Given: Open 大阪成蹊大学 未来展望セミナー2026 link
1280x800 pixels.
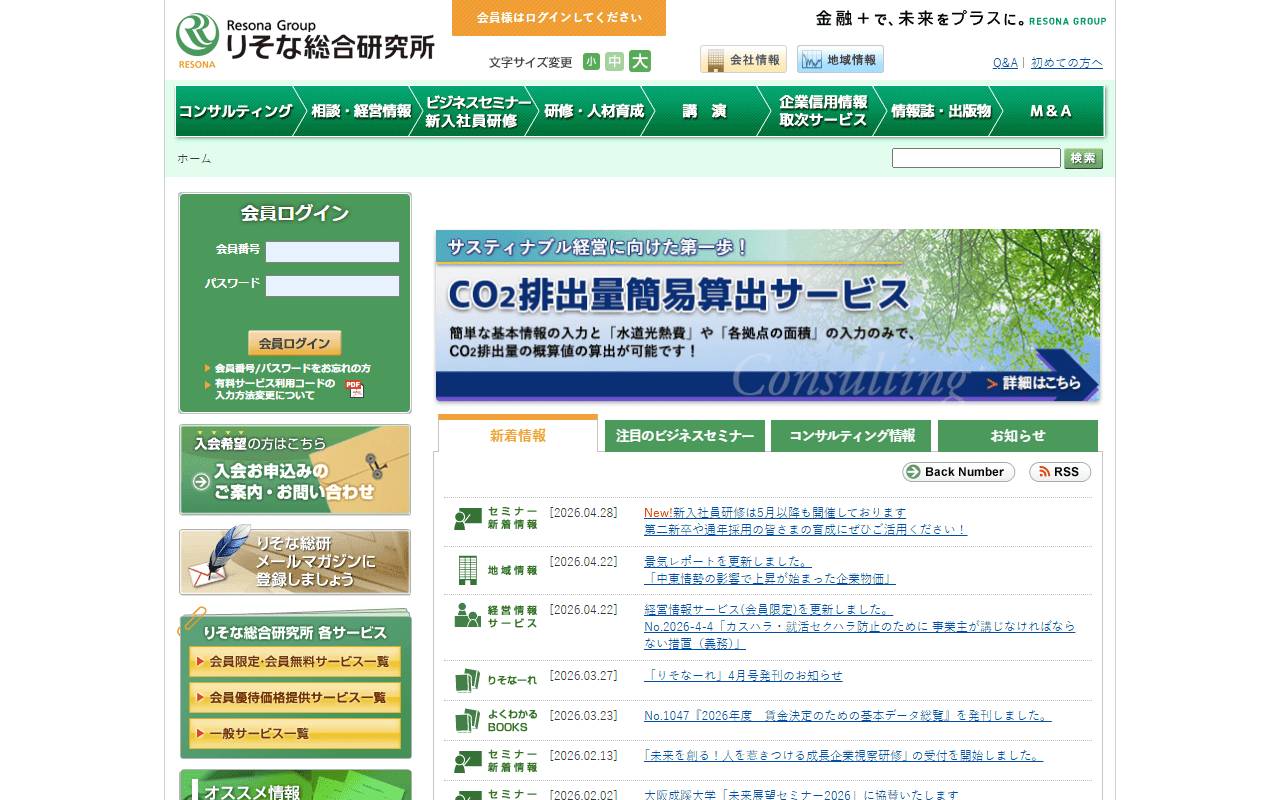Looking at the screenshot, I should (801, 794).
